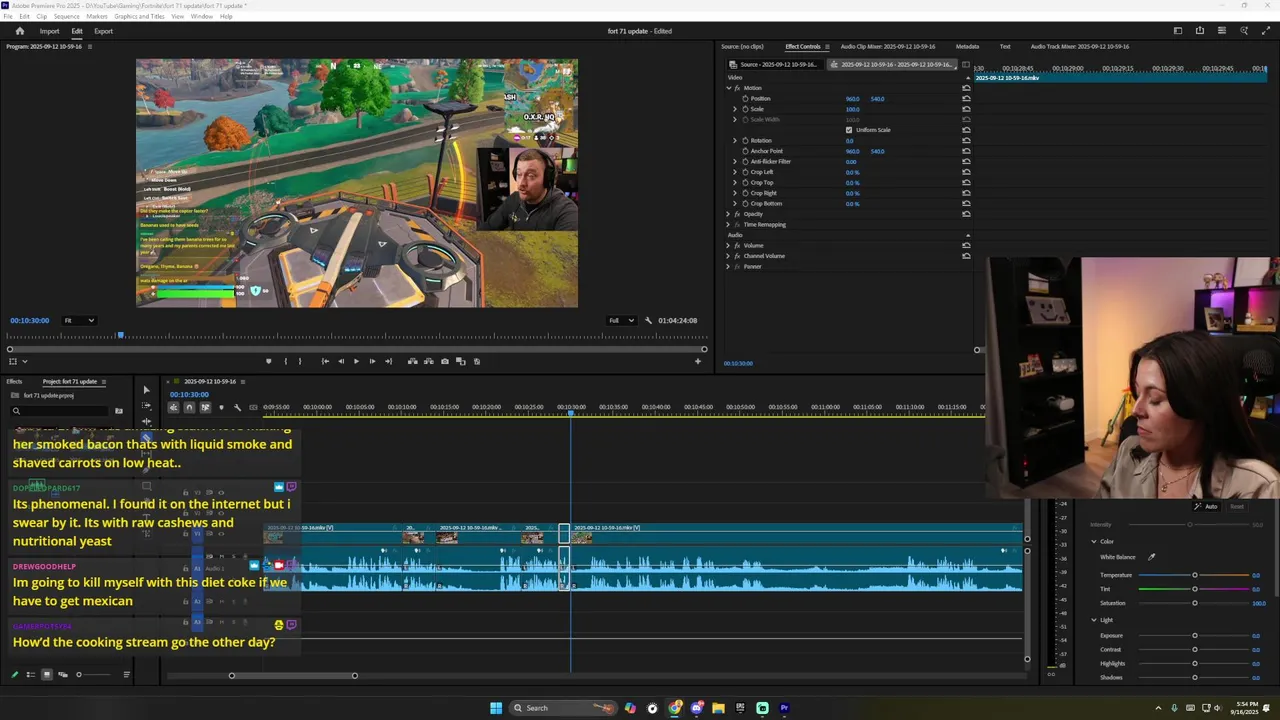Click the Go to Out point button
This screenshot has width=1280, height=720.
(x=388, y=361)
